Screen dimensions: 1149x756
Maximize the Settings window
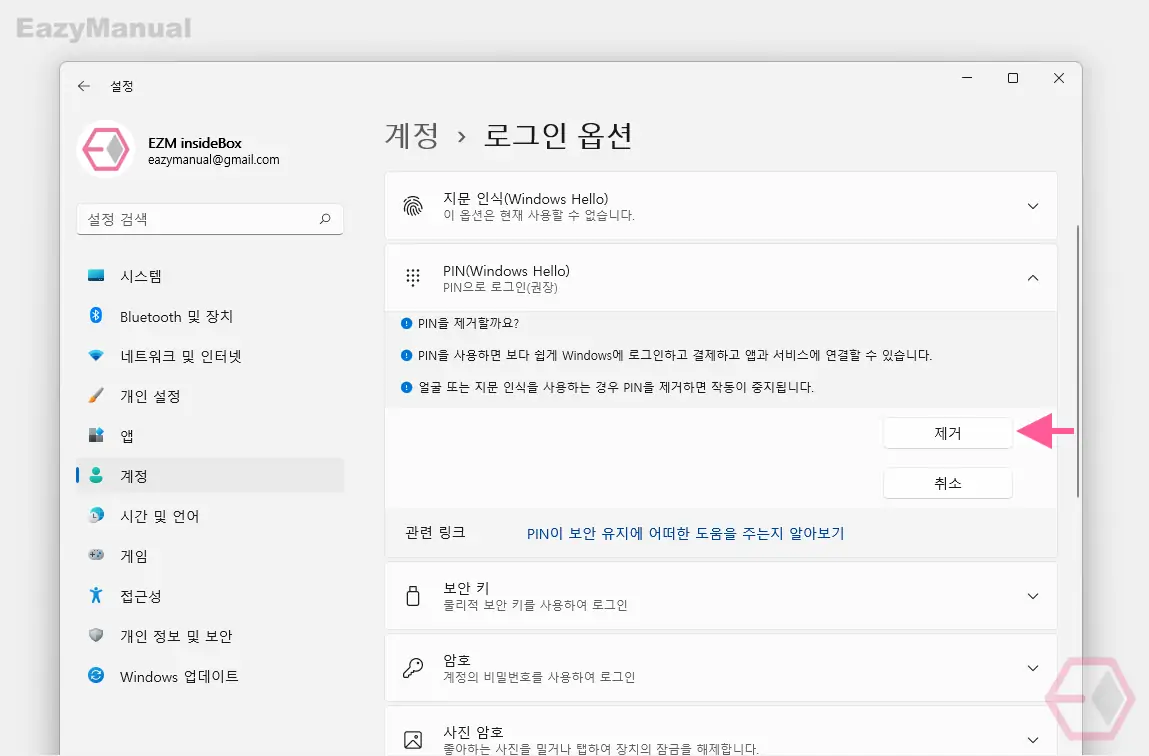1013,78
